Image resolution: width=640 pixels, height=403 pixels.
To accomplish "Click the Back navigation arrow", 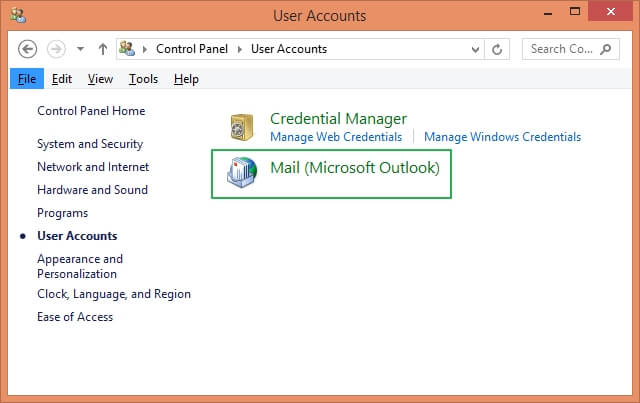I will (27, 49).
